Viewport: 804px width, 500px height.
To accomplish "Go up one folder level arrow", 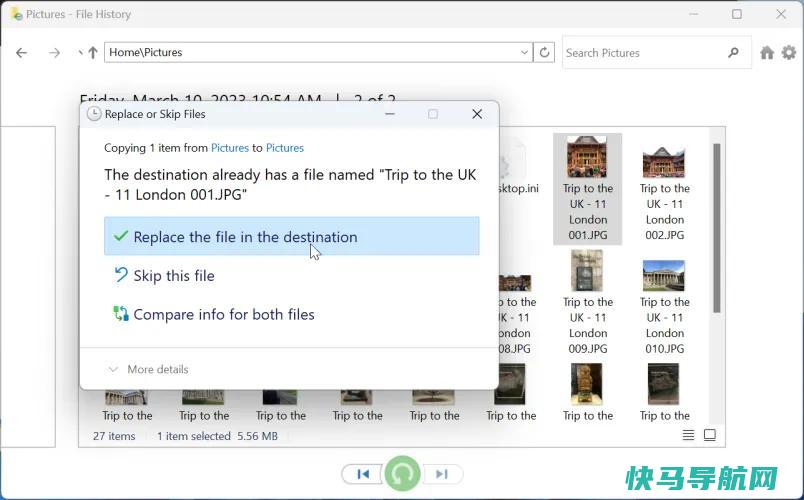I will coord(93,52).
